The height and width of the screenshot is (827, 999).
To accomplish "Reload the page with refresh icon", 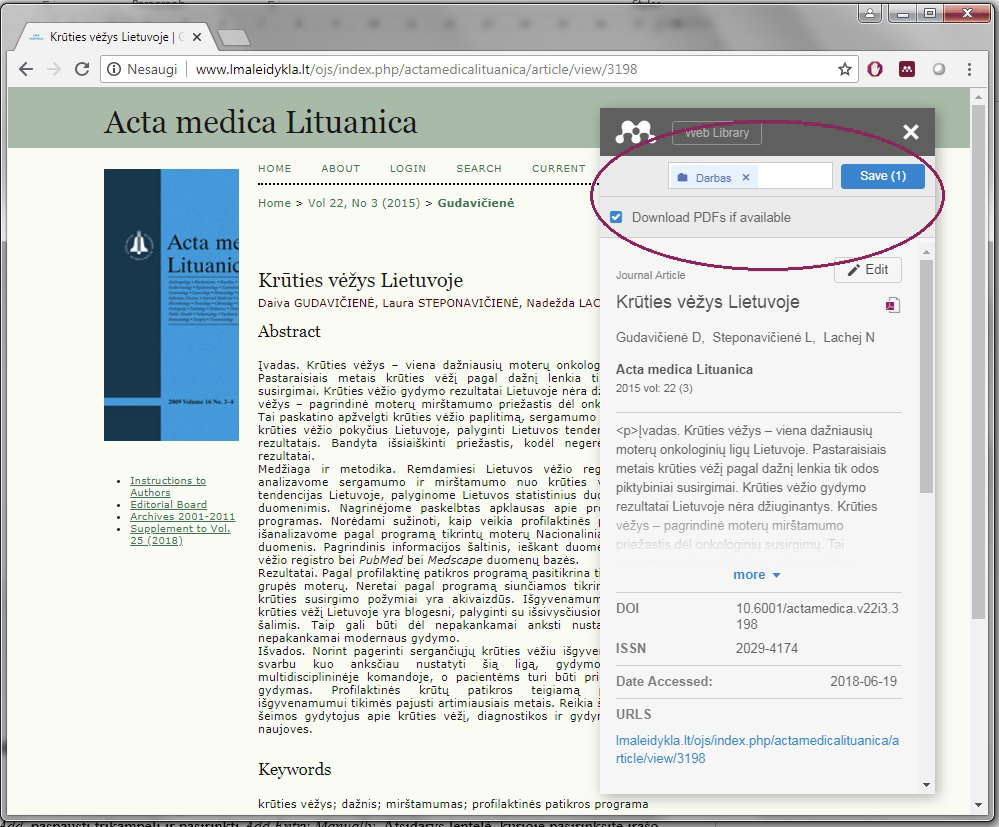I will click(x=82, y=70).
